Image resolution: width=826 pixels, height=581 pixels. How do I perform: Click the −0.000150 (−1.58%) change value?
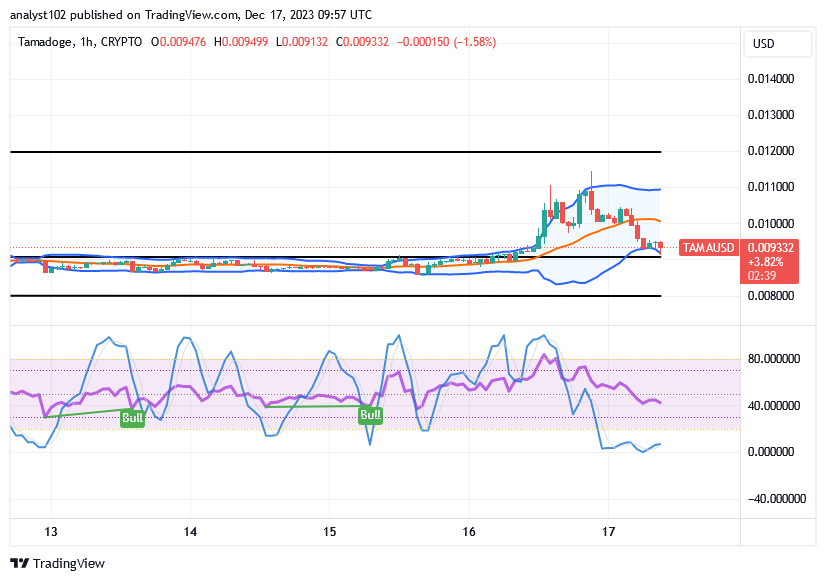(x=446, y=42)
